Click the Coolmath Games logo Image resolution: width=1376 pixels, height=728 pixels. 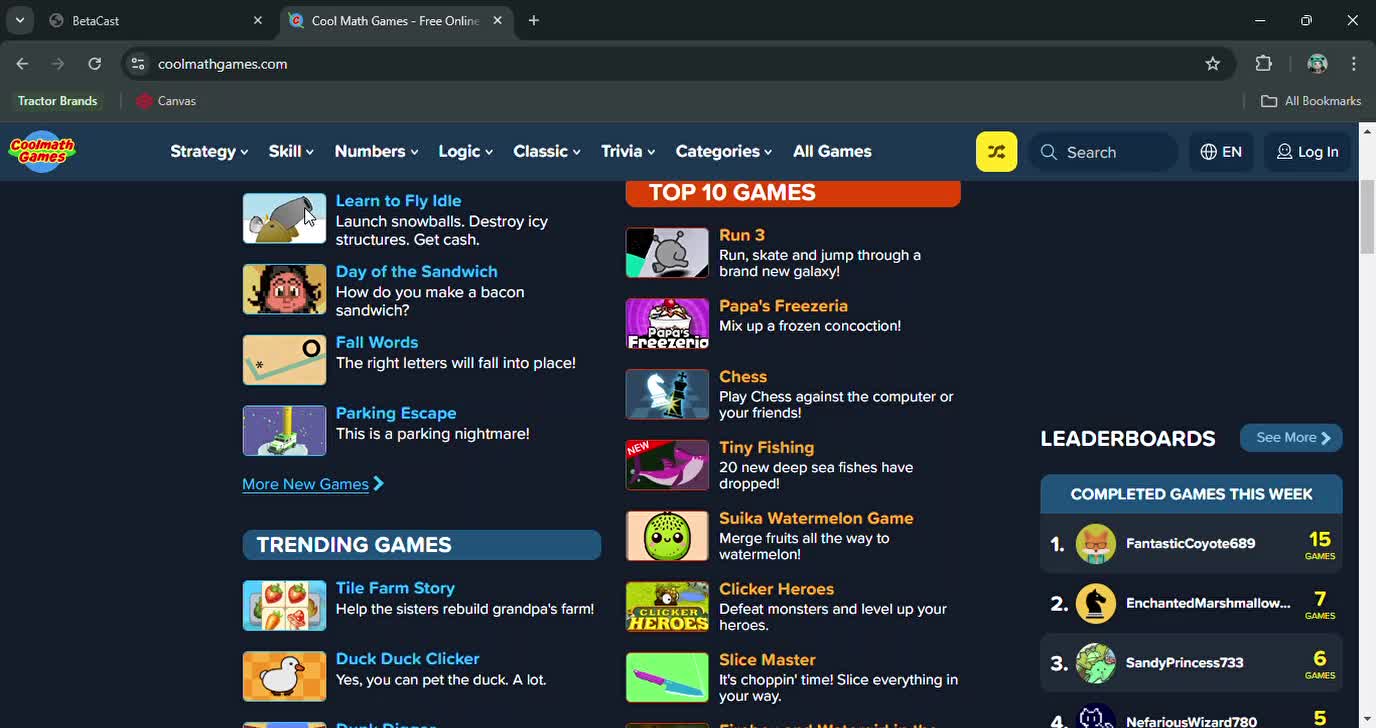pos(42,152)
